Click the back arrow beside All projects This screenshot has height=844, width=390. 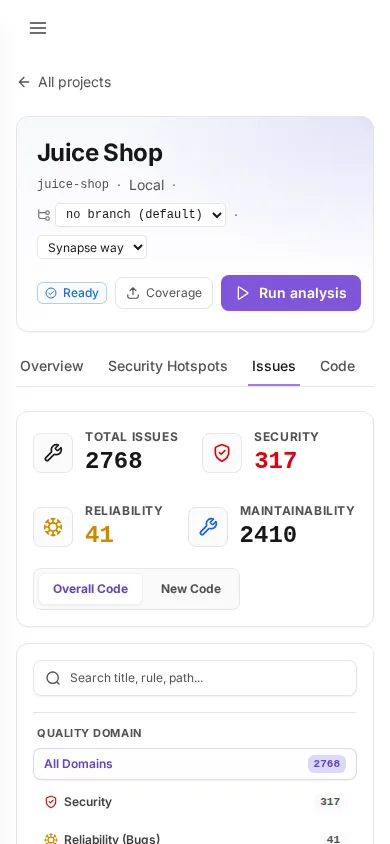[24, 82]
